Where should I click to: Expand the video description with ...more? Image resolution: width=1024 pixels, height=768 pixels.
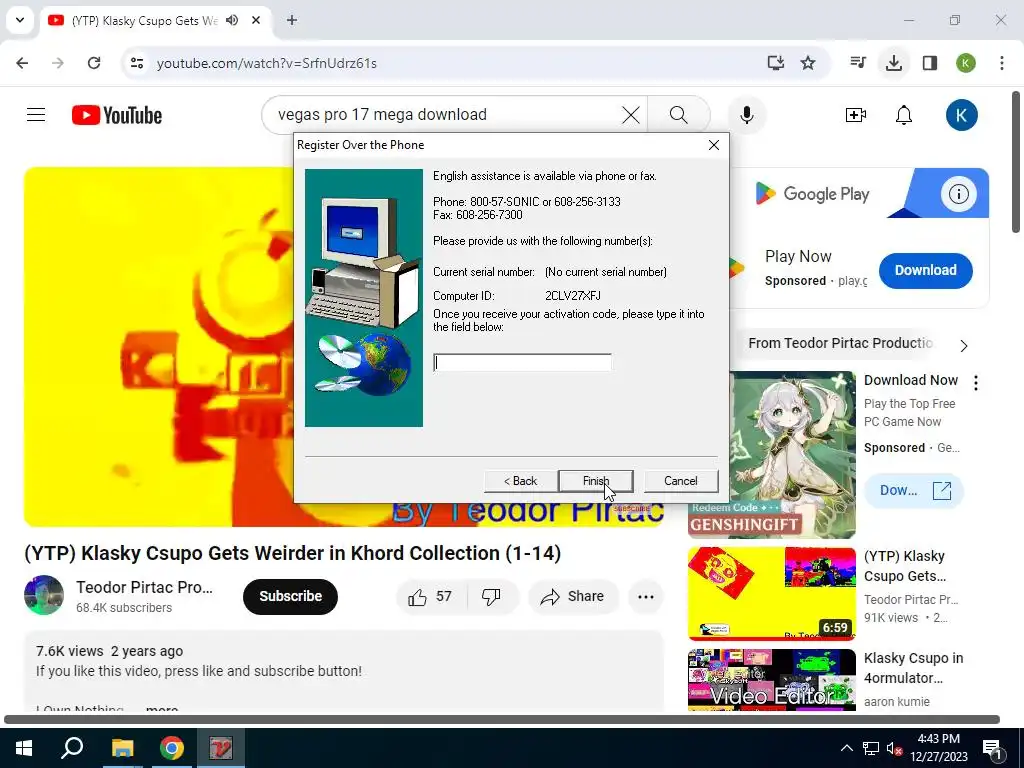(161, 708)
